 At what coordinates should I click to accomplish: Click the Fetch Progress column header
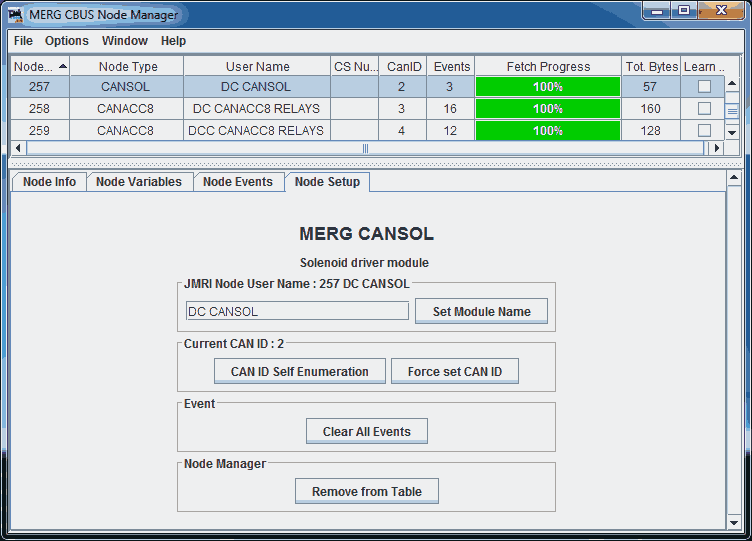coord(548,66)
